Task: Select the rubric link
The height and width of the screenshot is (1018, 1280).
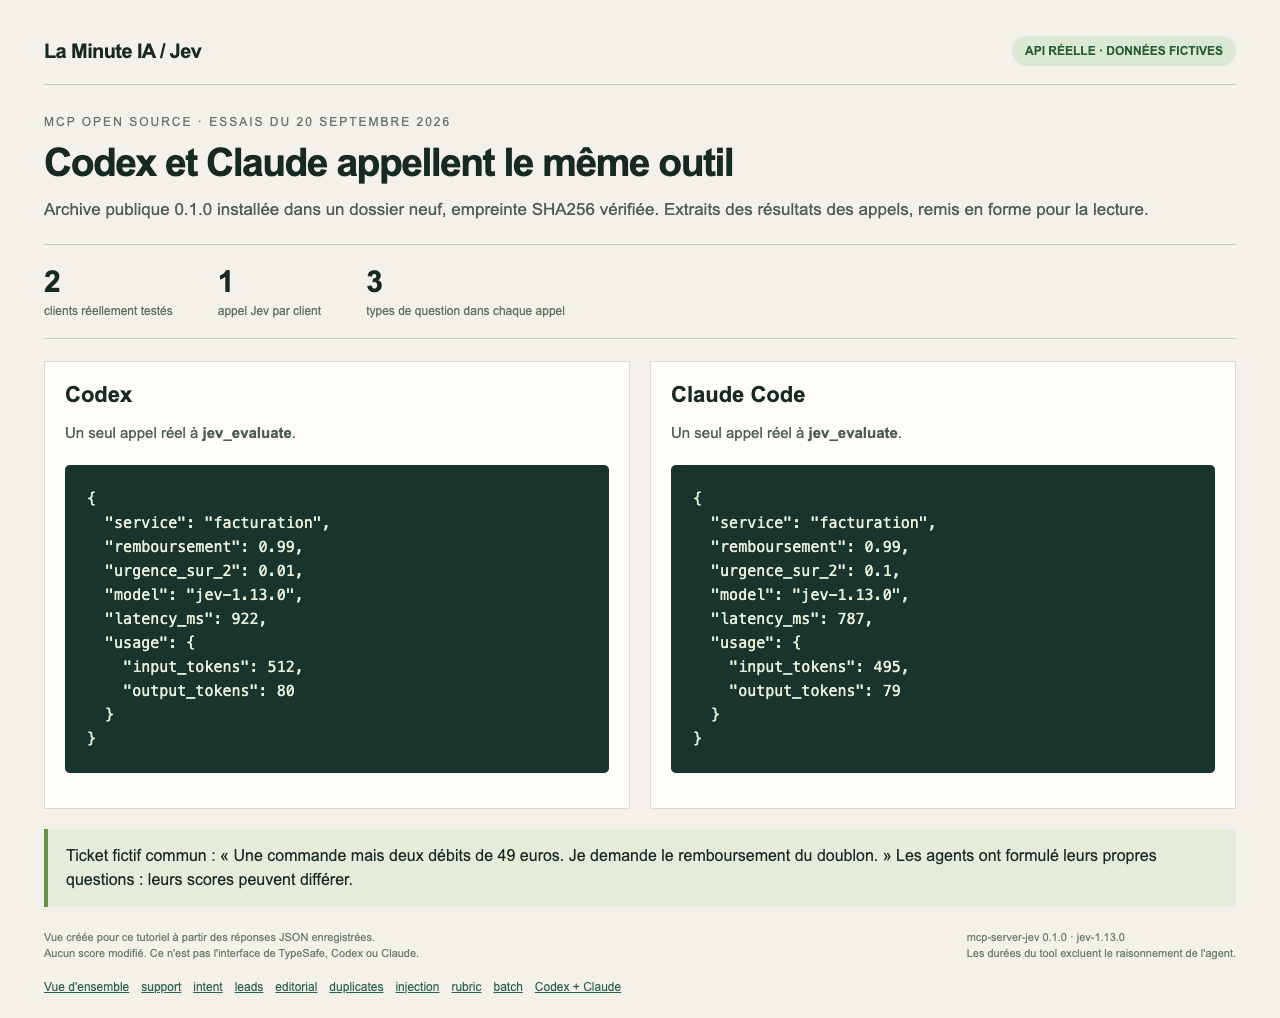Action: [x=466, y=987]
